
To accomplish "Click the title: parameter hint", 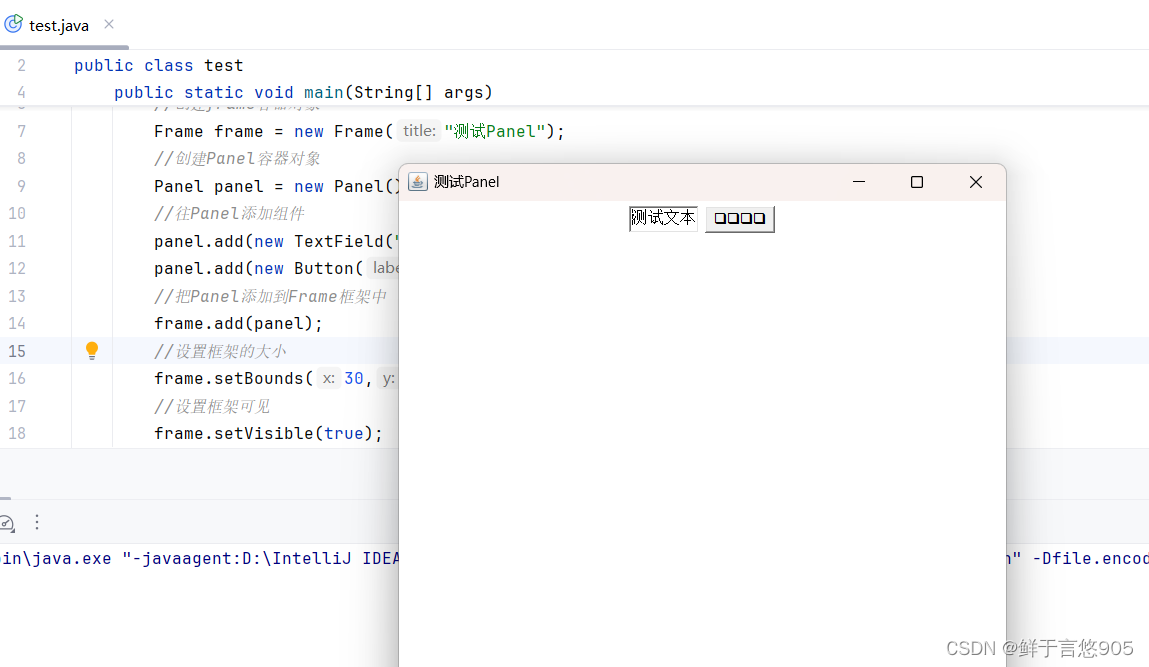I will [x=419, y=131].
